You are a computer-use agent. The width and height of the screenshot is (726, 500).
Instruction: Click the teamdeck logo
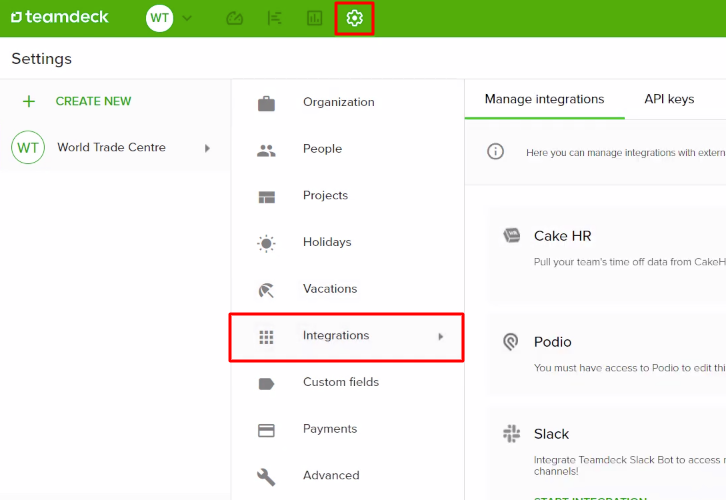59,17
